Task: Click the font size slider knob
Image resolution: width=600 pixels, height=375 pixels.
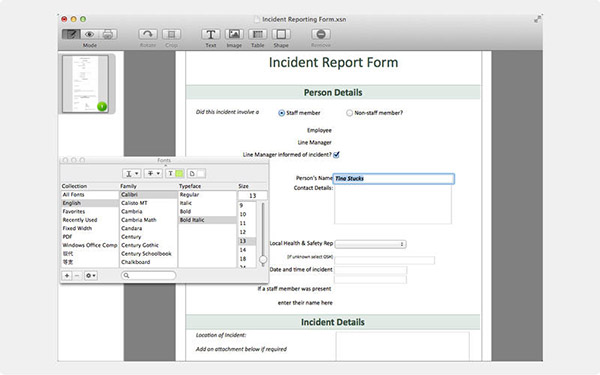Action: click(263, 260)
